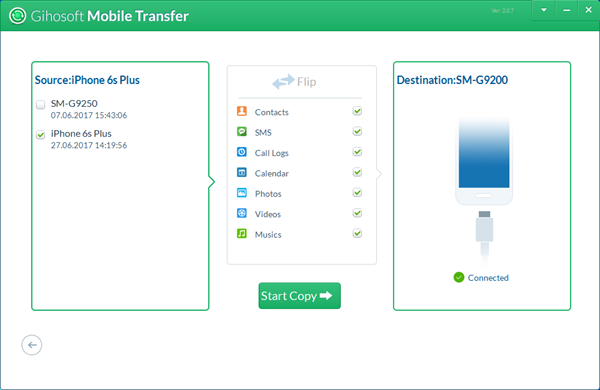The height and width of the screenshot is (390, 600).
Task: Click the version number Ver: 2.0.7
Action: (x=502, y=11)
